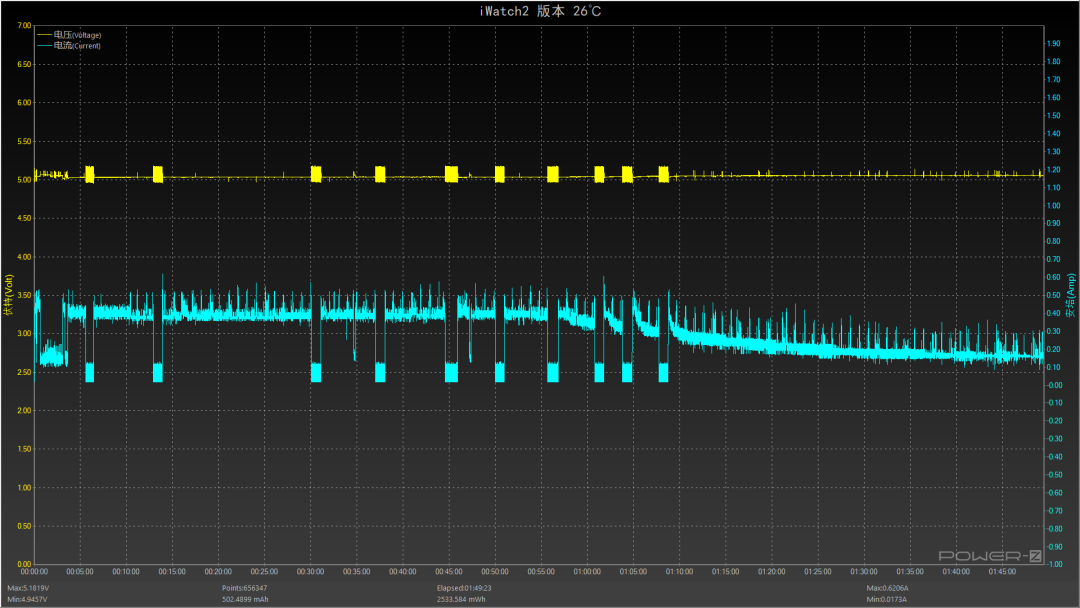
Task: Click the -1.00 current axis tick
Action: 1055,565
